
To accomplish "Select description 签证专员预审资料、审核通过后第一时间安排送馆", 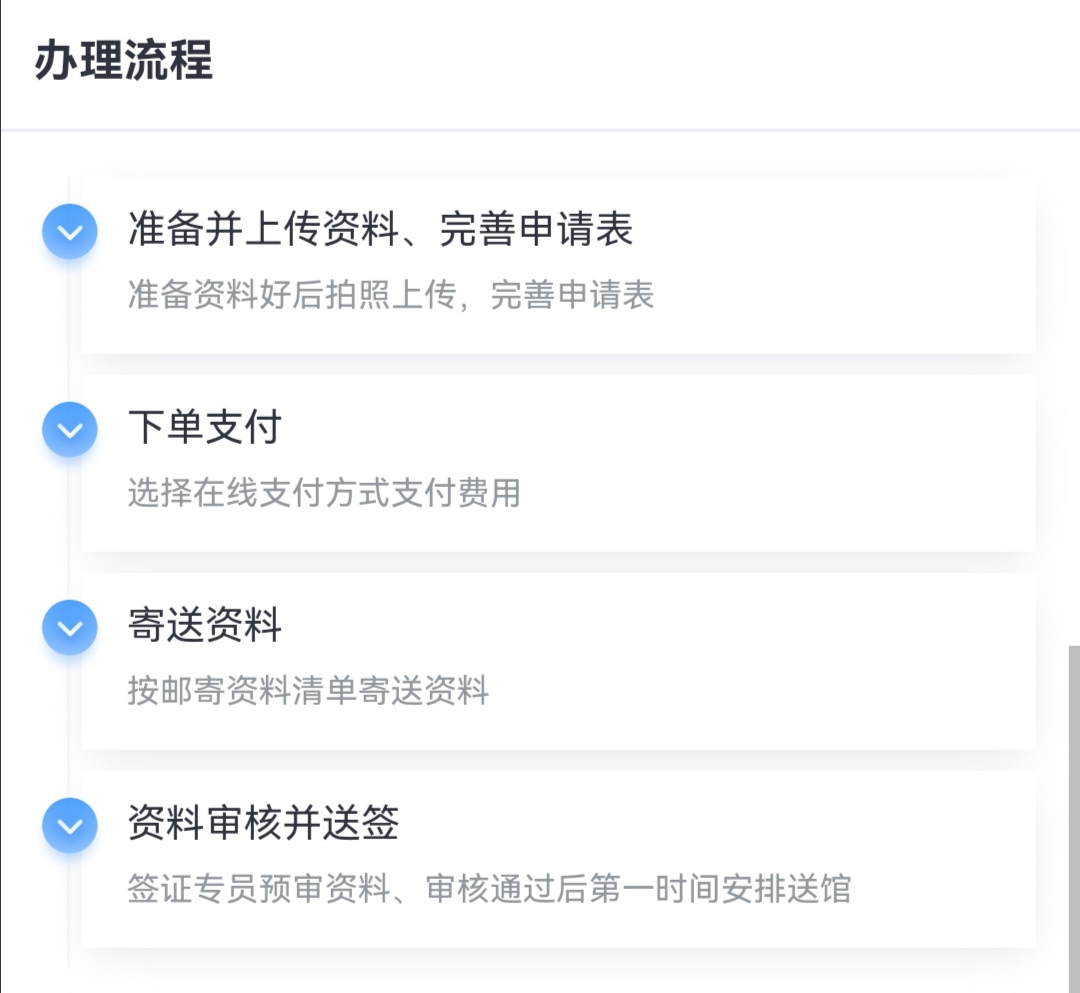I will click(489, 888).
